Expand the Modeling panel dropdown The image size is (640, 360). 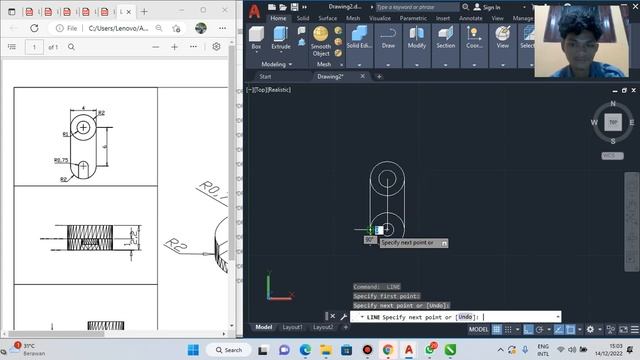[290, 64]
